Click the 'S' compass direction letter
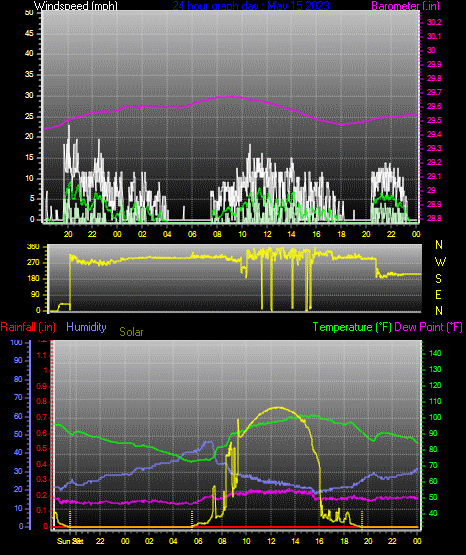The width and height of the screenshot is (466, 555). (x=438, y=279)
